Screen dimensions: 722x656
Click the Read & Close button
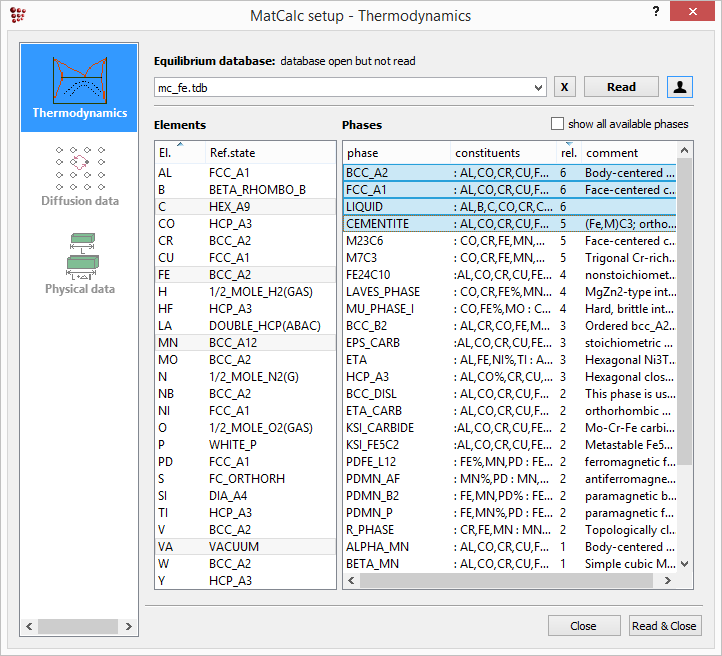(x=664, y=626)
